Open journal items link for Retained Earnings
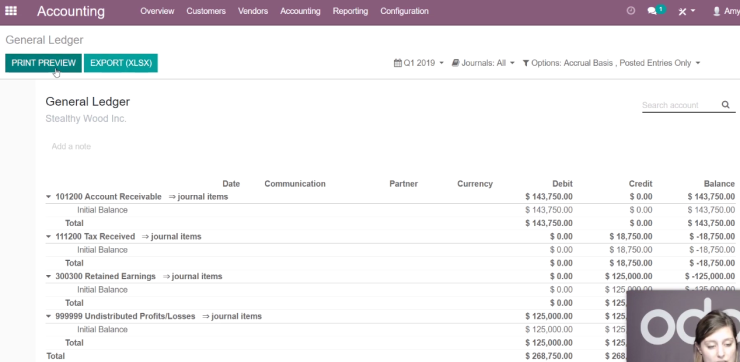Image resolution: width=740 pixels, height=362 pixels. (193, 277)
